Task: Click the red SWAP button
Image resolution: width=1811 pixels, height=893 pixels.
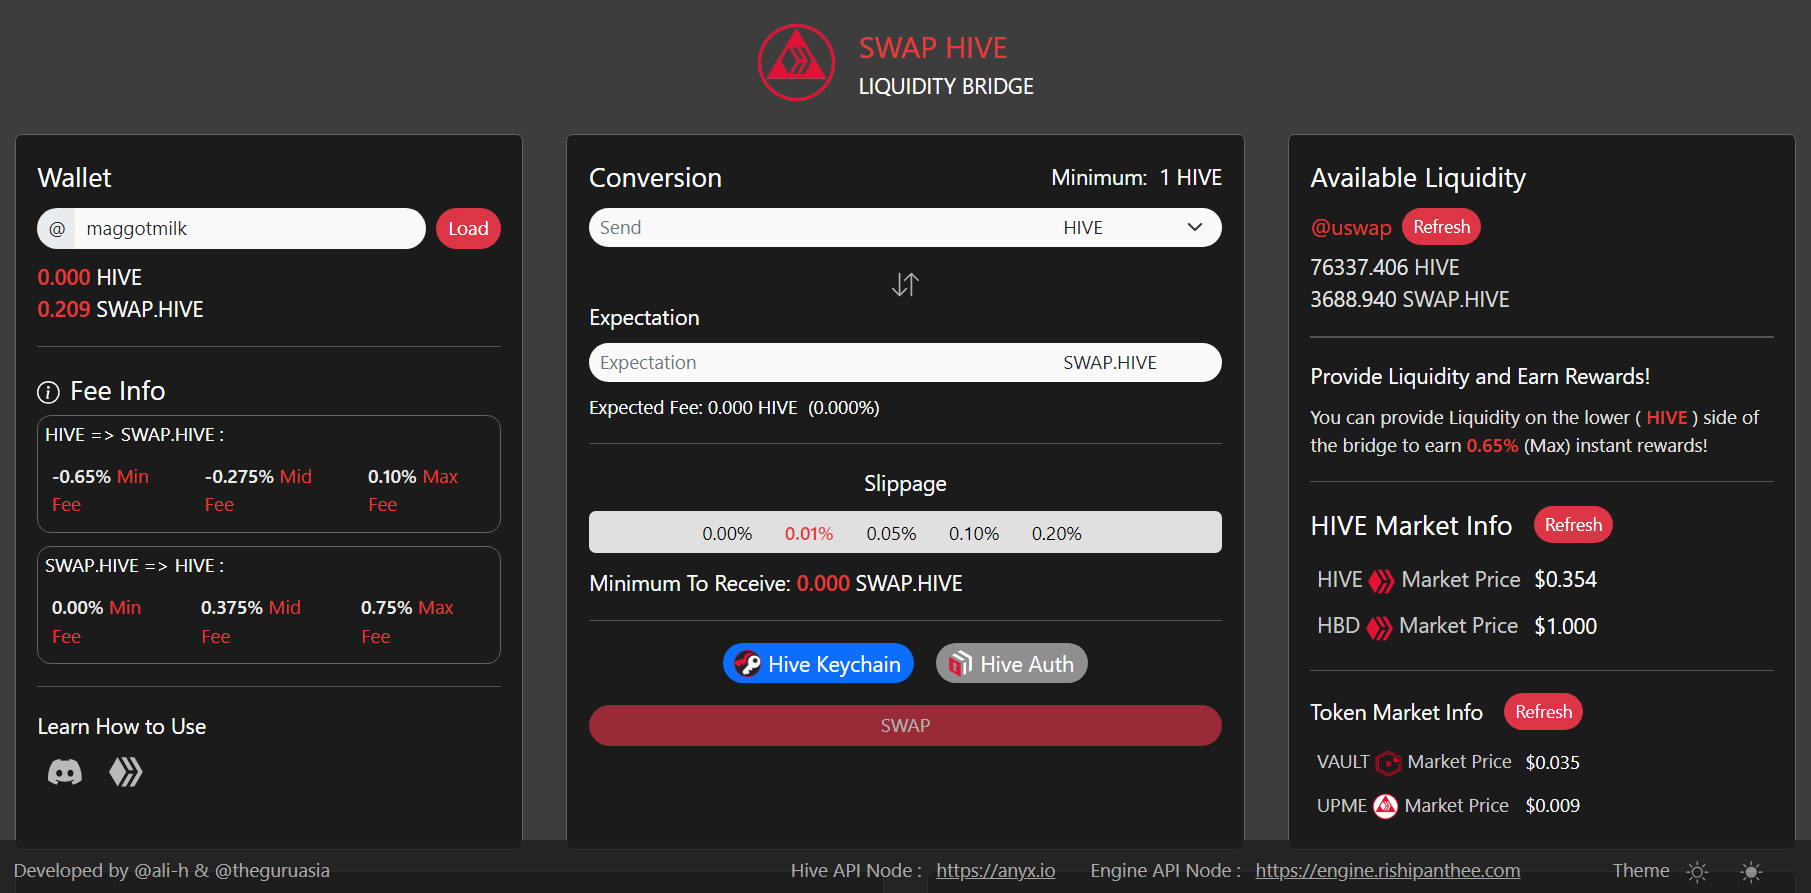Action: click(x=905, y=726)
